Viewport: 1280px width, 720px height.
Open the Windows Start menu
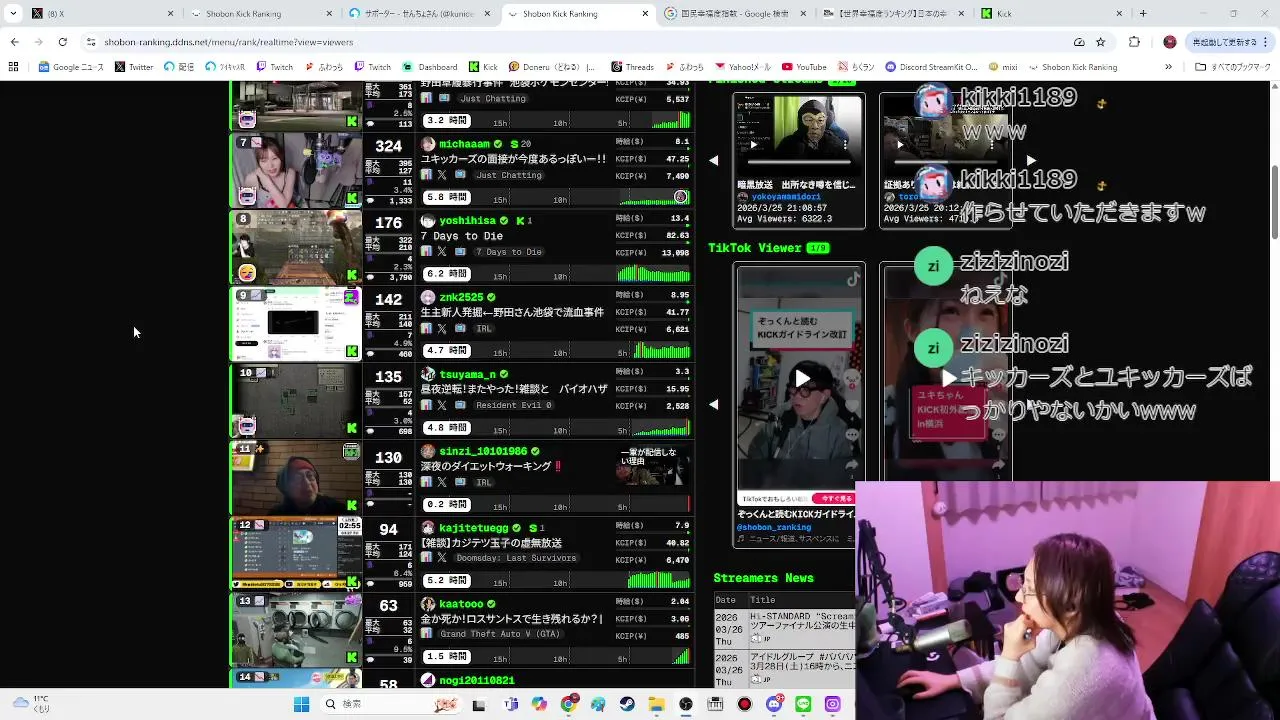click(x=301, y=704)
